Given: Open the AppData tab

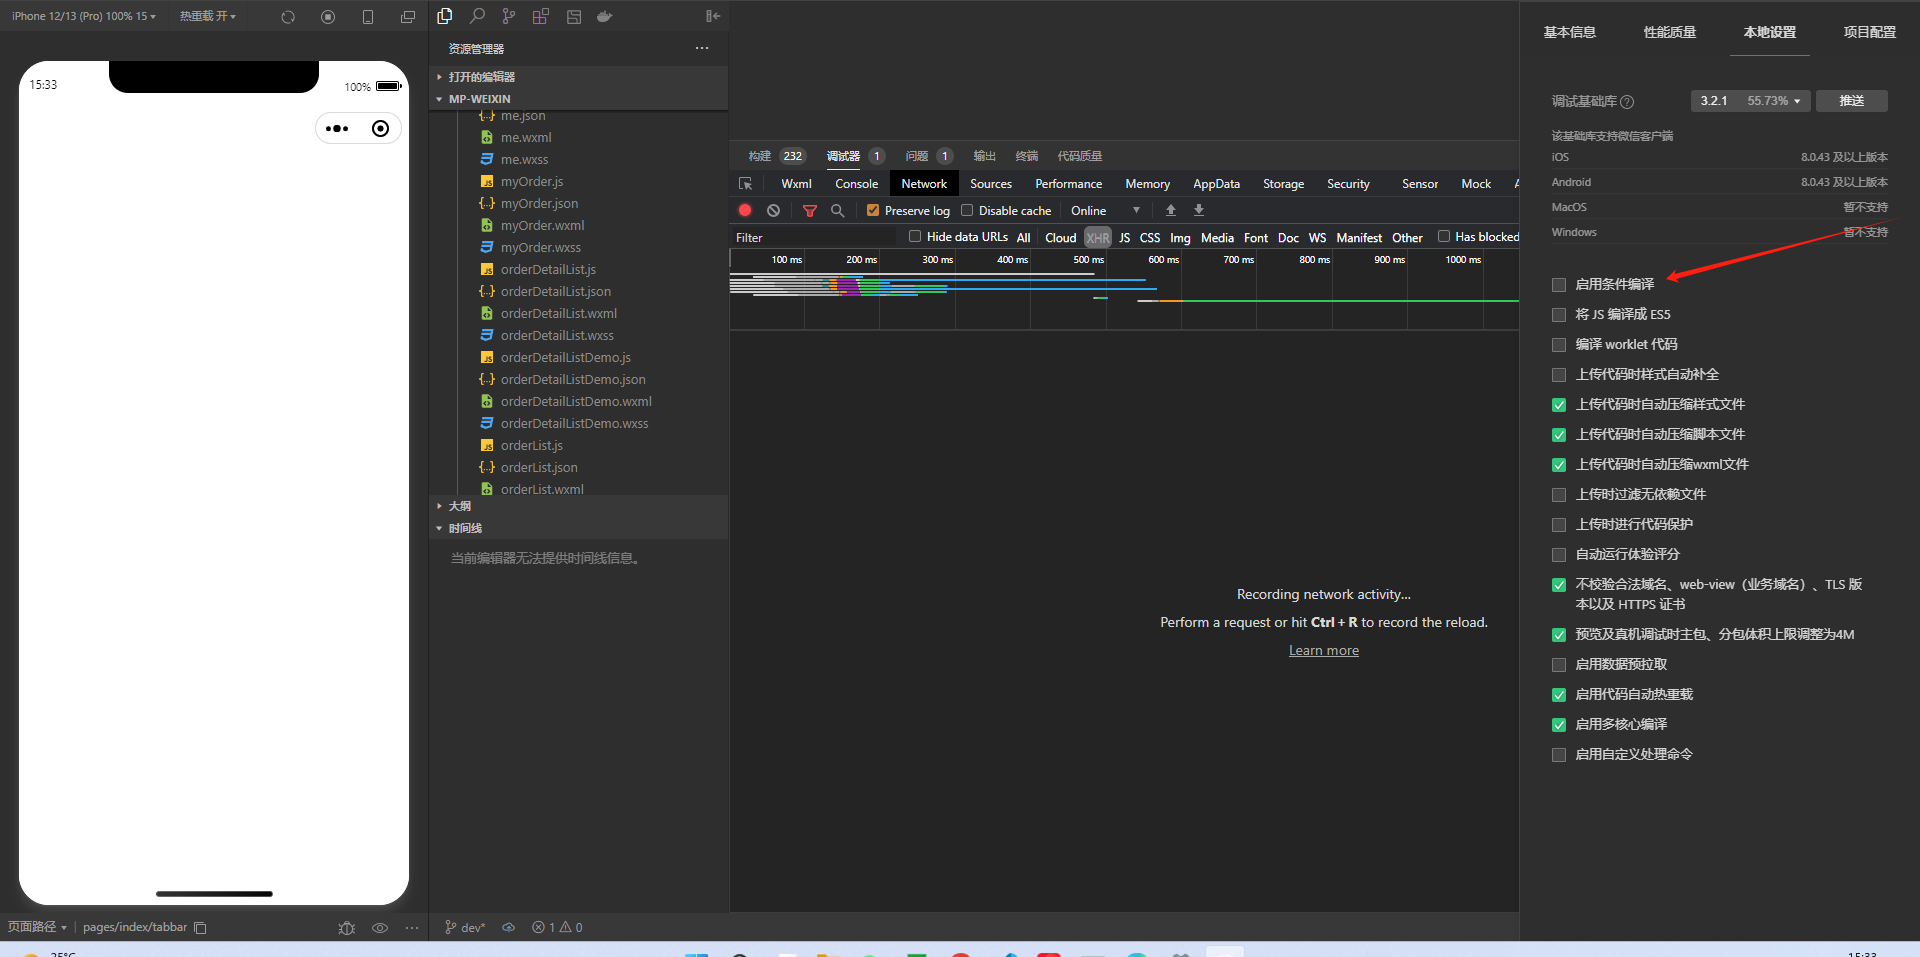Looking at the screenshot, I should click(1216, 184).
